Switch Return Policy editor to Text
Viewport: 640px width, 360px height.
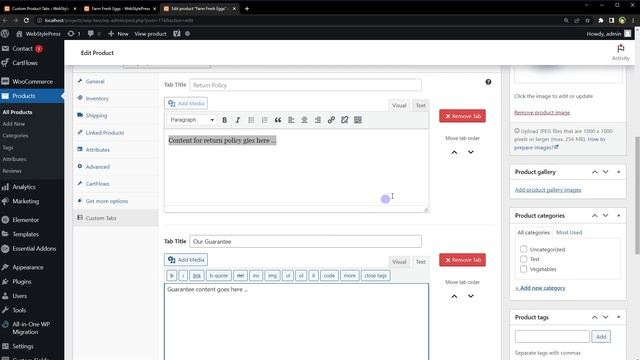pyautogui.click(x=420, y=105)
